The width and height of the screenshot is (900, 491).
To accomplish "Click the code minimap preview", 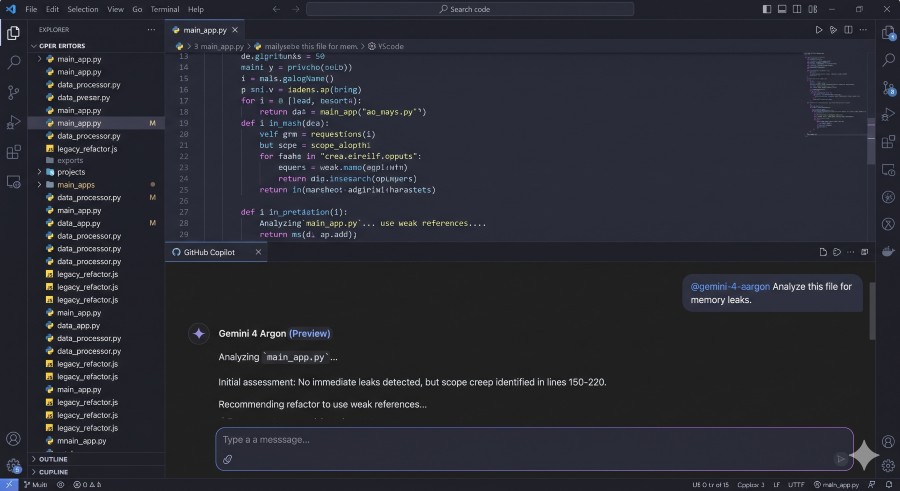I will (834, 95).
